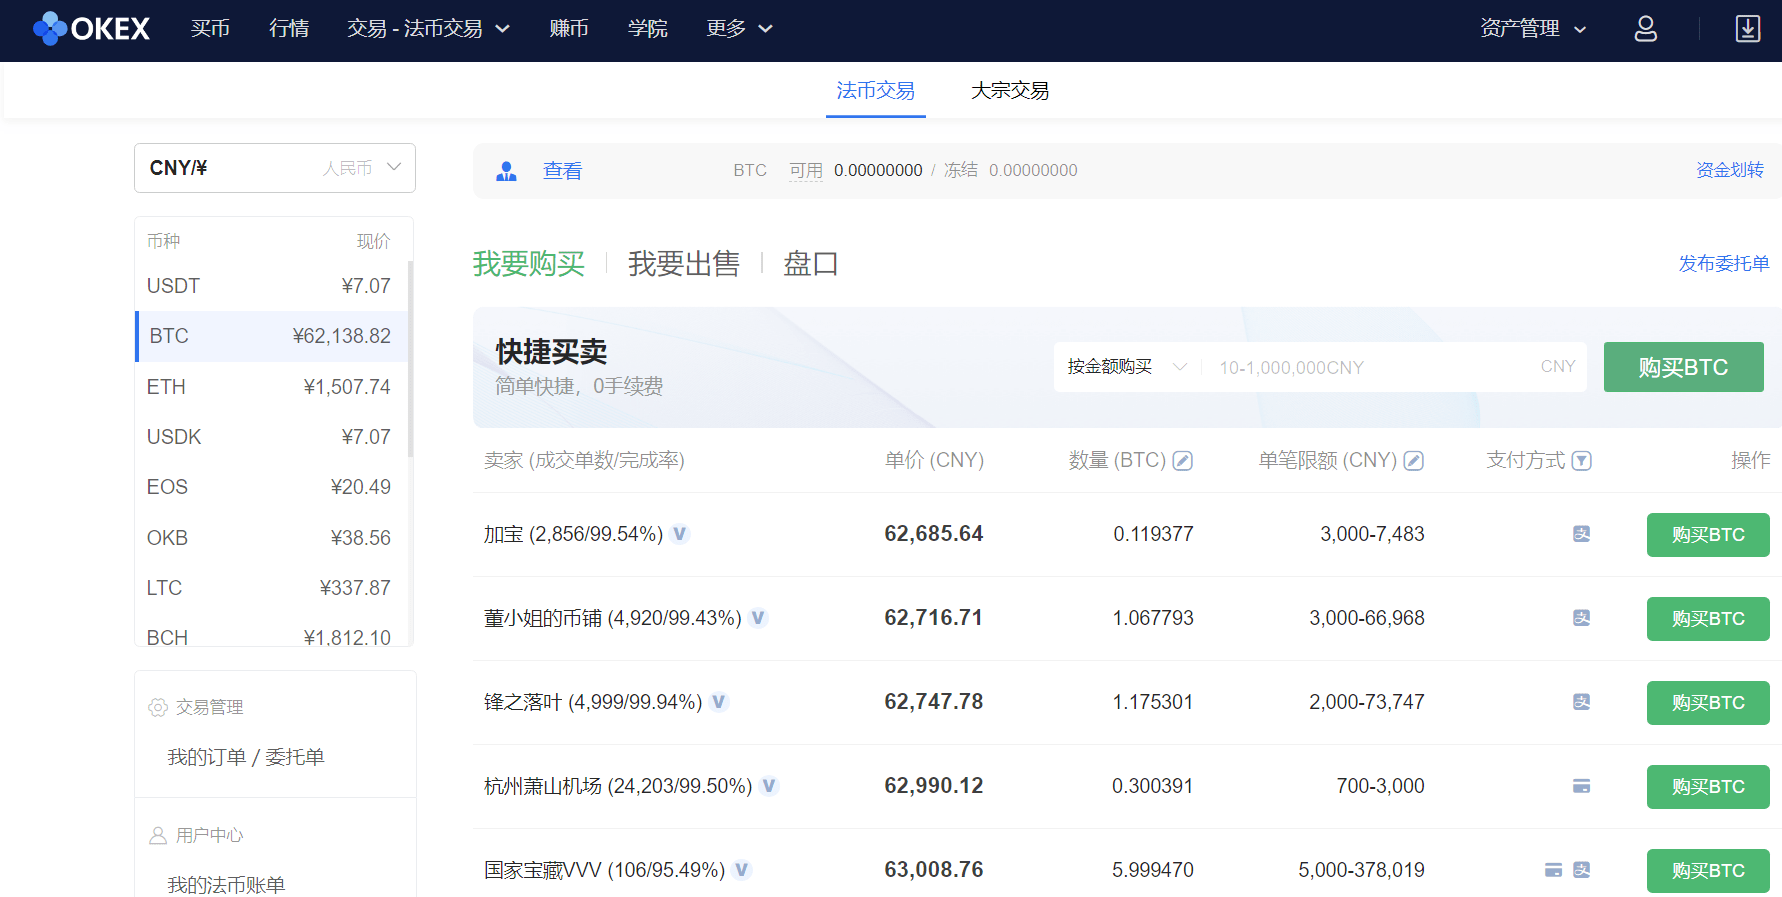Open 我的法币账单
Screen dimensions: 1782x897
point(226,884)
